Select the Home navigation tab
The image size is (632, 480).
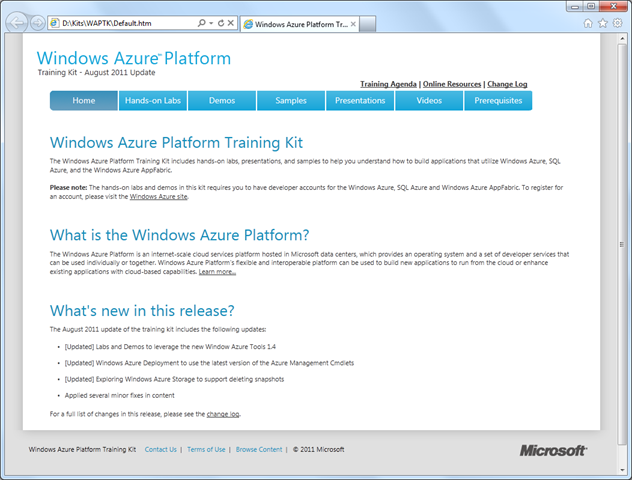pyautogui.click(x=84, y=100)
